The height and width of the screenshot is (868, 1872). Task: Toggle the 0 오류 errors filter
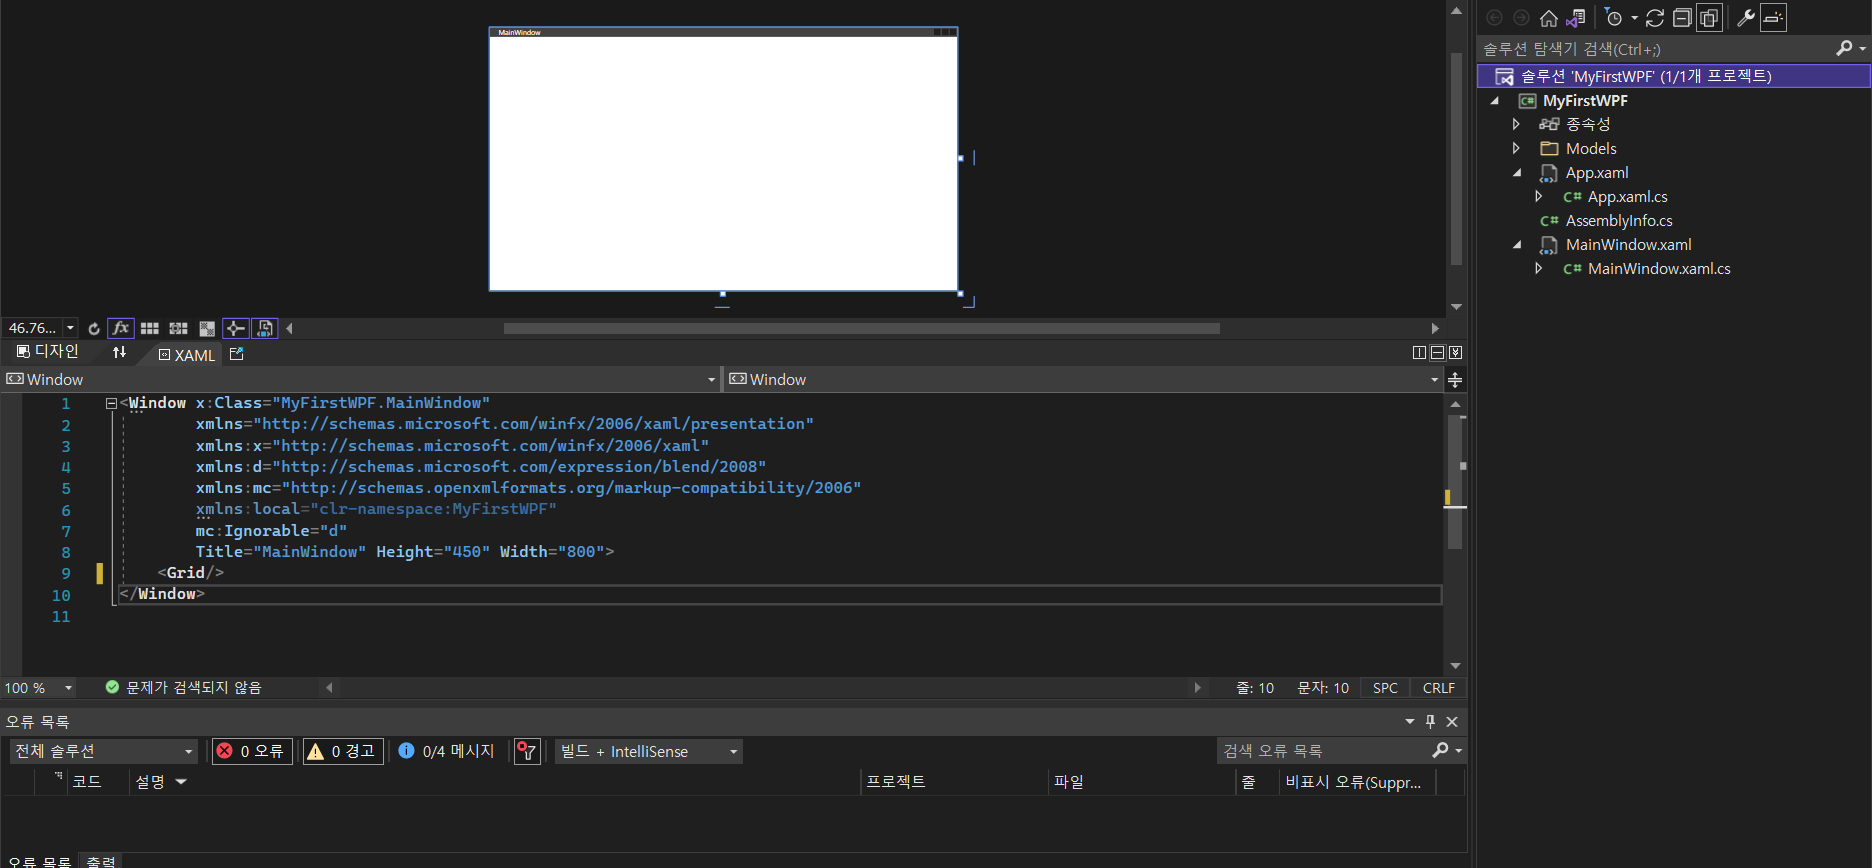pyautogui.click(x=252, y=751)
